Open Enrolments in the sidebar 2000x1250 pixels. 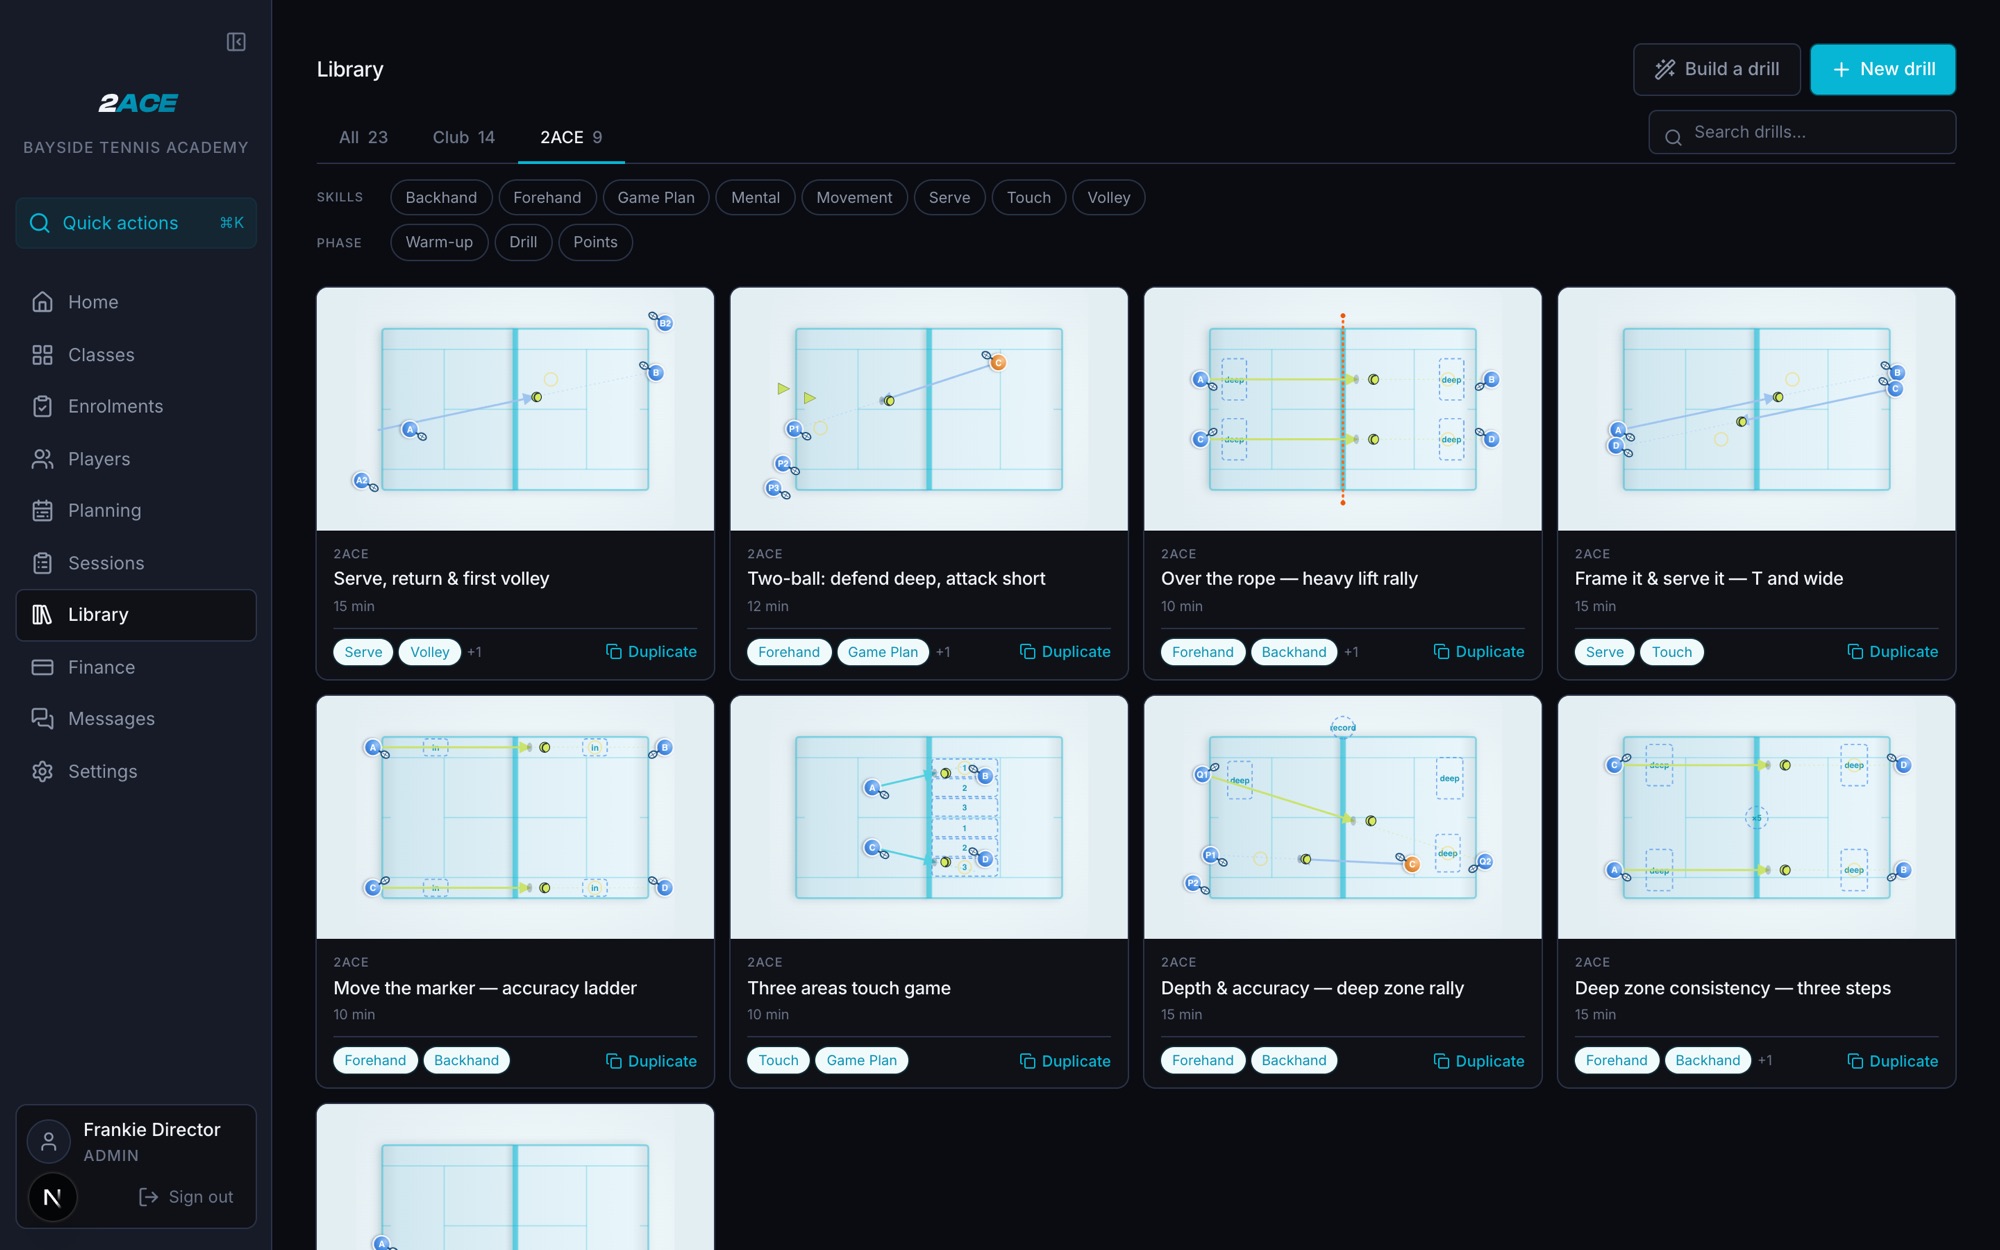136,406
